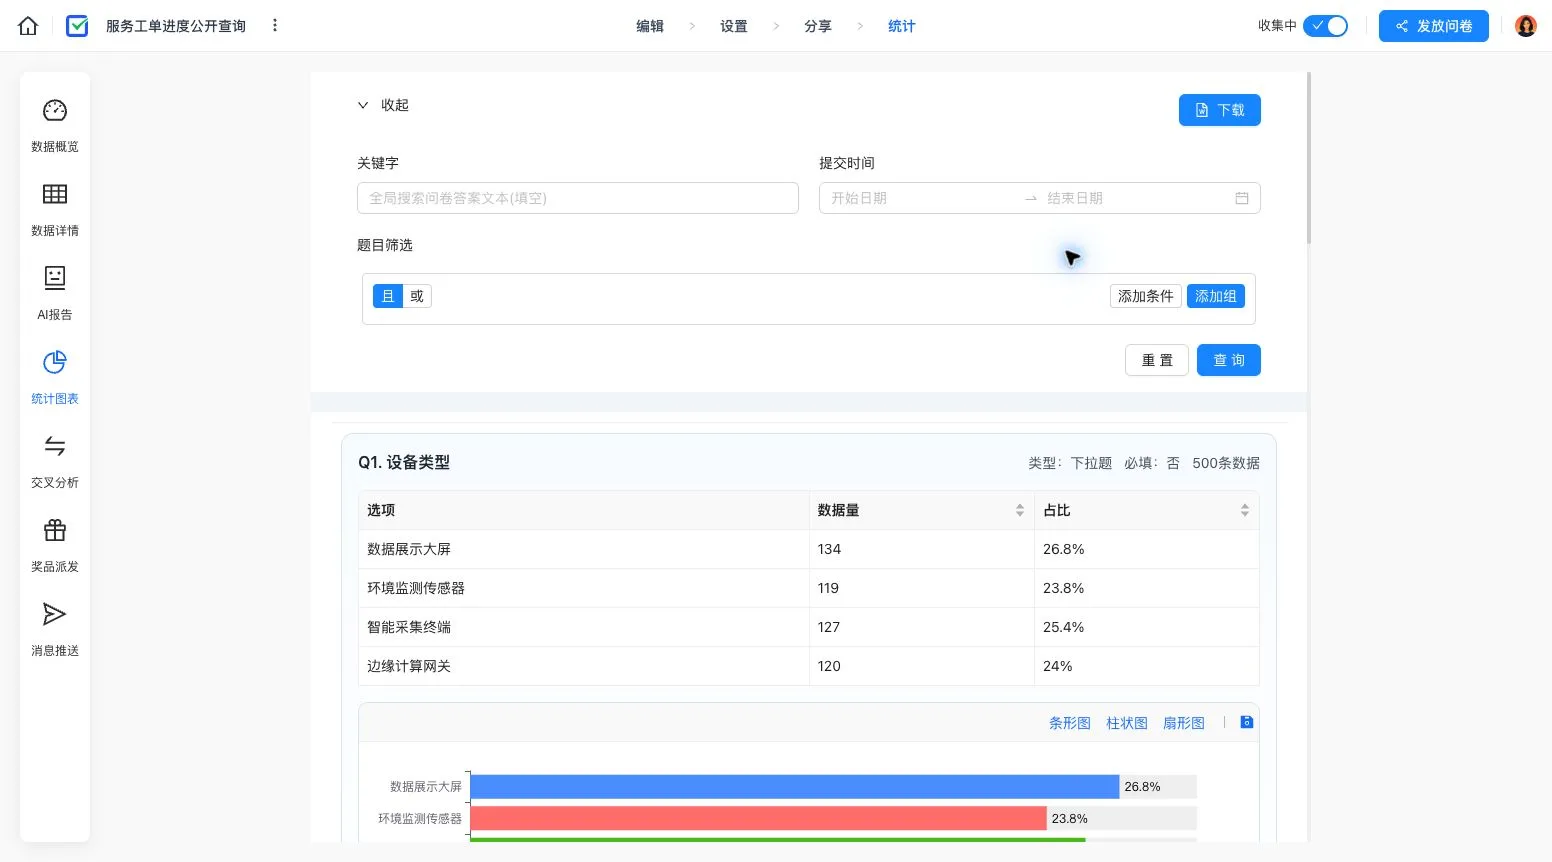Select 或 logic option
Viewport: 1552px width, 862px height.
click(x=417, y=296)
